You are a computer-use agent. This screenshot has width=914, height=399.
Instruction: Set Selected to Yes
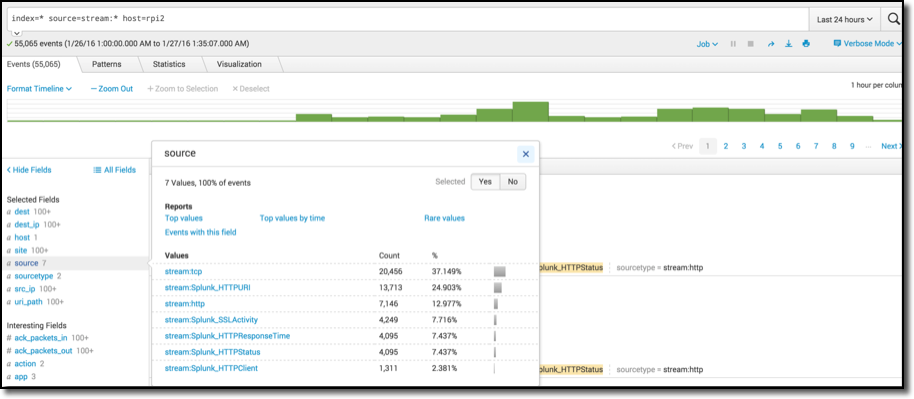[x=485, y=181]
